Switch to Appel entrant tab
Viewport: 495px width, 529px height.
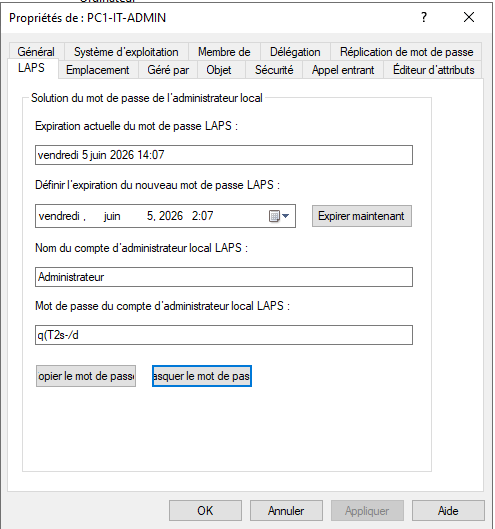tap(343, 70)
